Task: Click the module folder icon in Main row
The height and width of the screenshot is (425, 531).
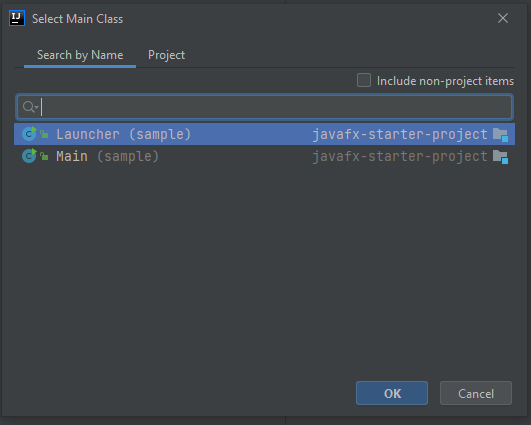Action: click(x=500, y=157)
